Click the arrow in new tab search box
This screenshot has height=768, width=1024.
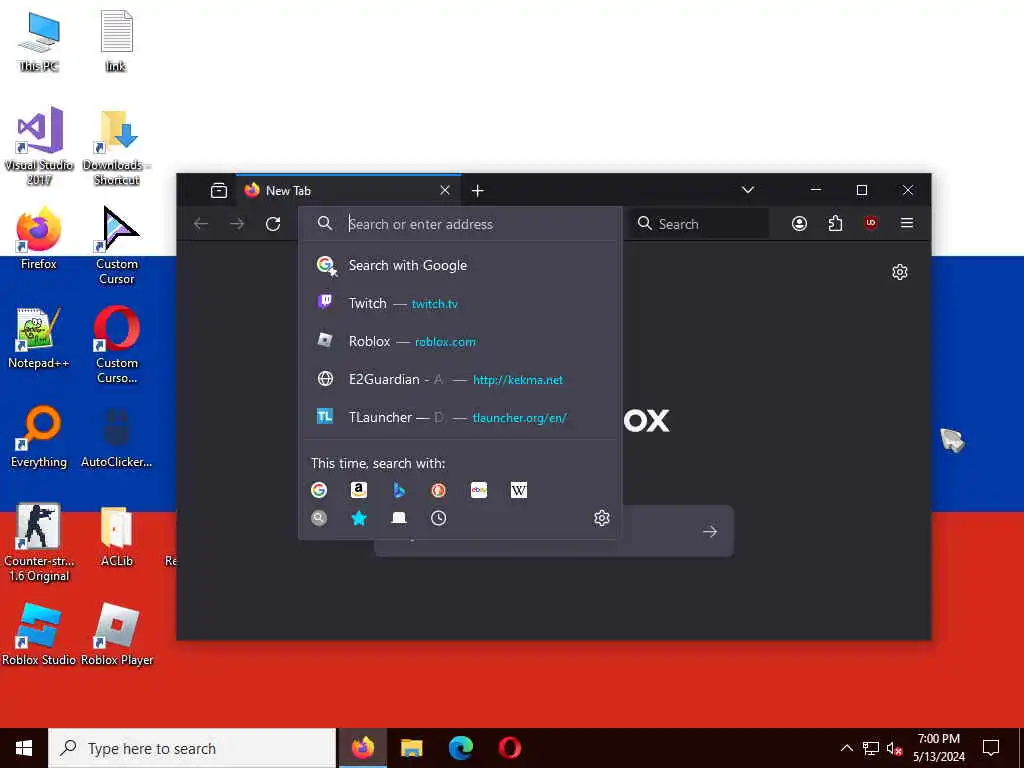point(710,532)
